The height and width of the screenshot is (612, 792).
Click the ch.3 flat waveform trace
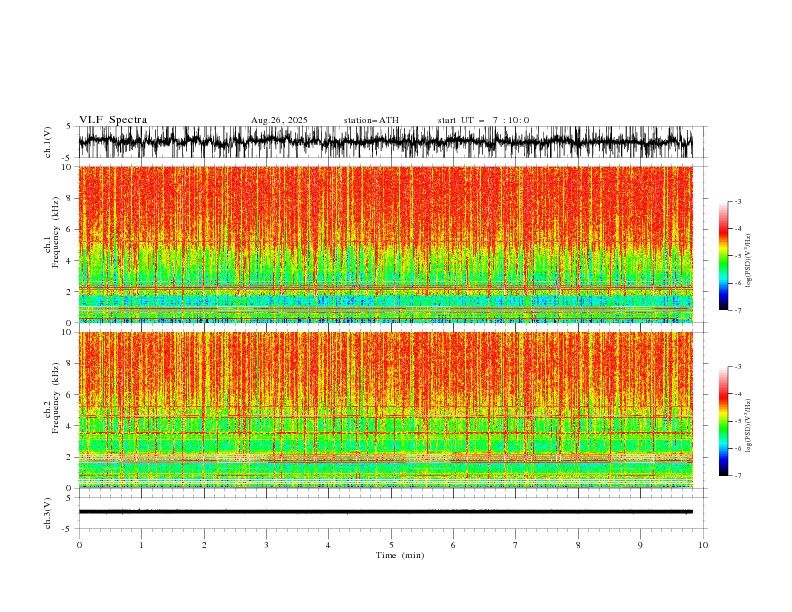pos(385,512)
